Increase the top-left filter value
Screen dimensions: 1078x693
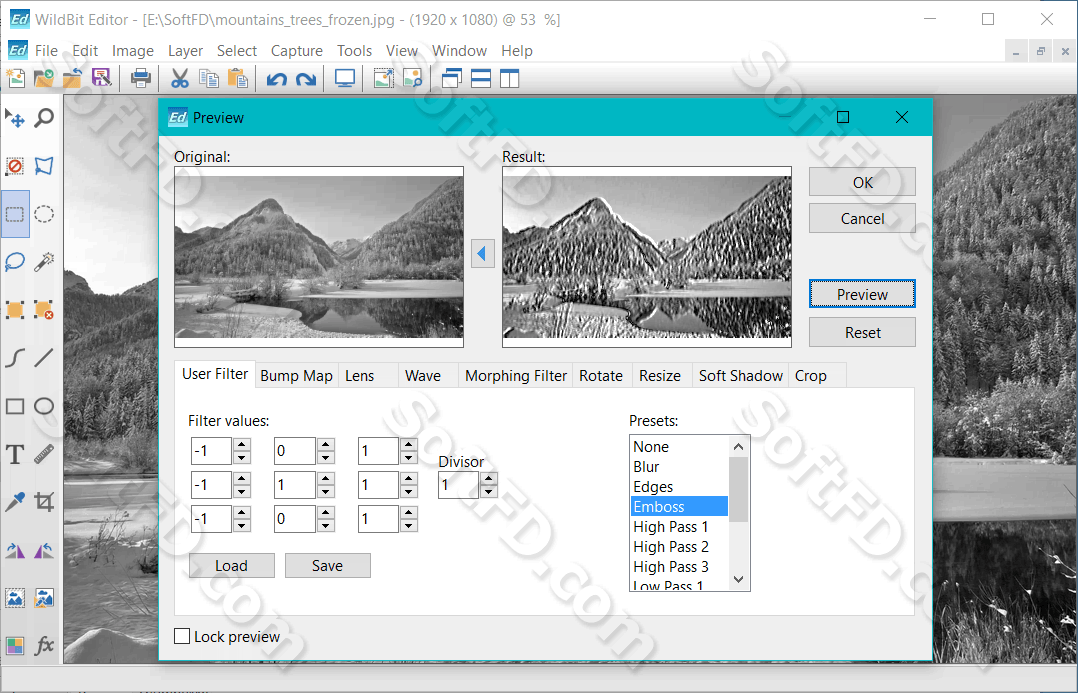tap(241, 444)
